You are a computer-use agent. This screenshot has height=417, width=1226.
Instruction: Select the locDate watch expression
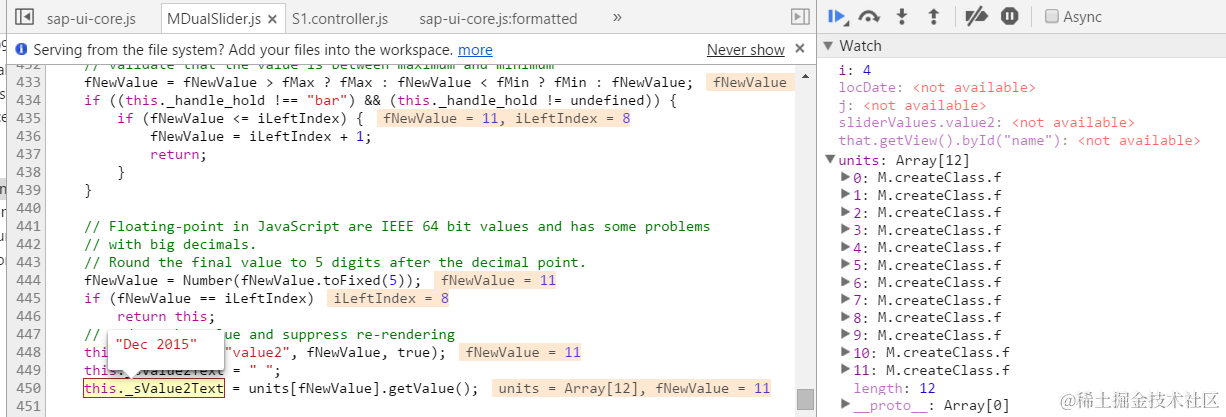936,88
